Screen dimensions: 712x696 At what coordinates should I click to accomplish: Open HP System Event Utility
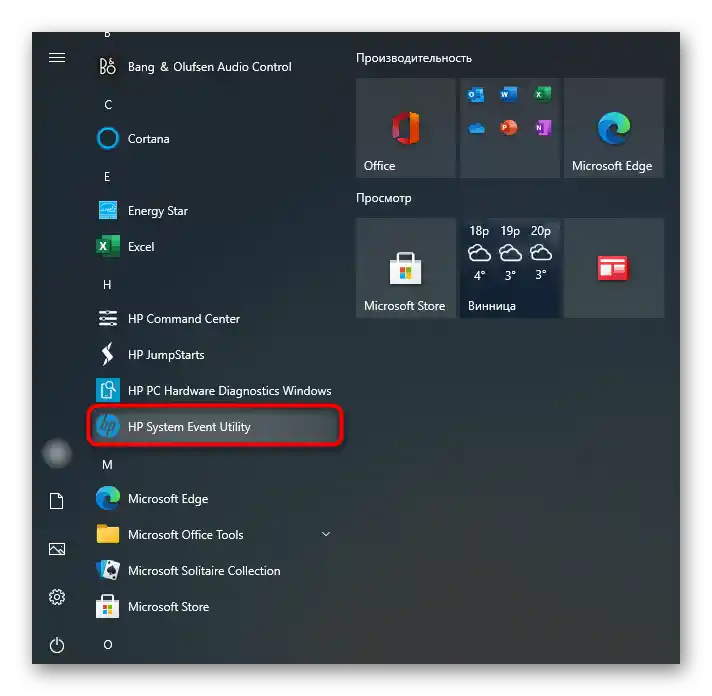coord(213,426)
